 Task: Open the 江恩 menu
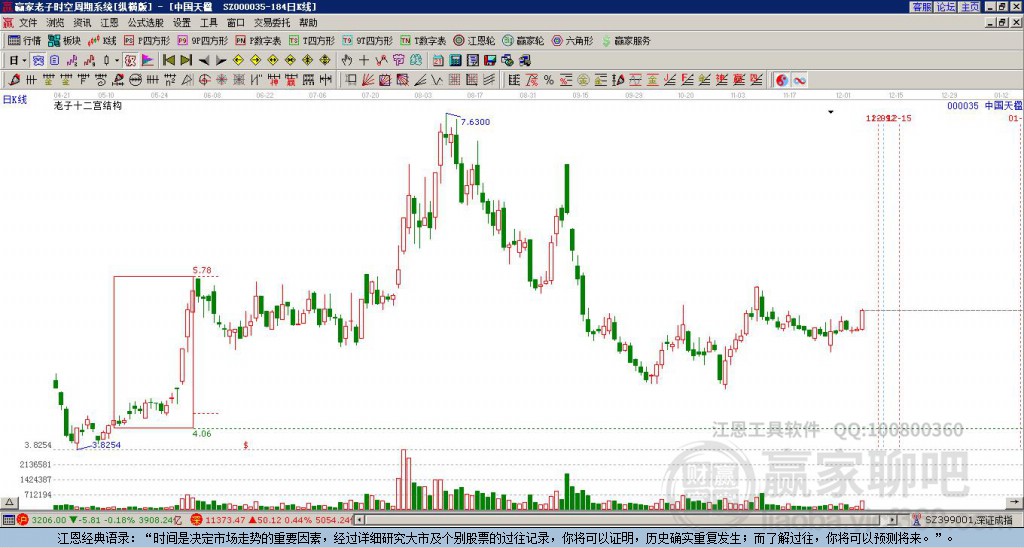coord(109,23)
